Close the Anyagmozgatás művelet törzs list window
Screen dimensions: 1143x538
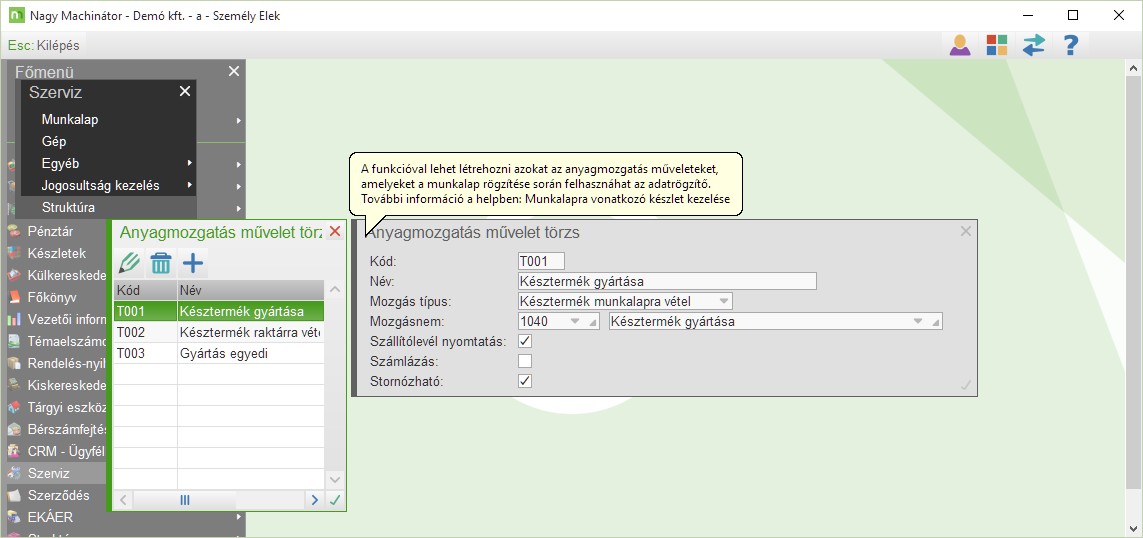pos(335,232)
